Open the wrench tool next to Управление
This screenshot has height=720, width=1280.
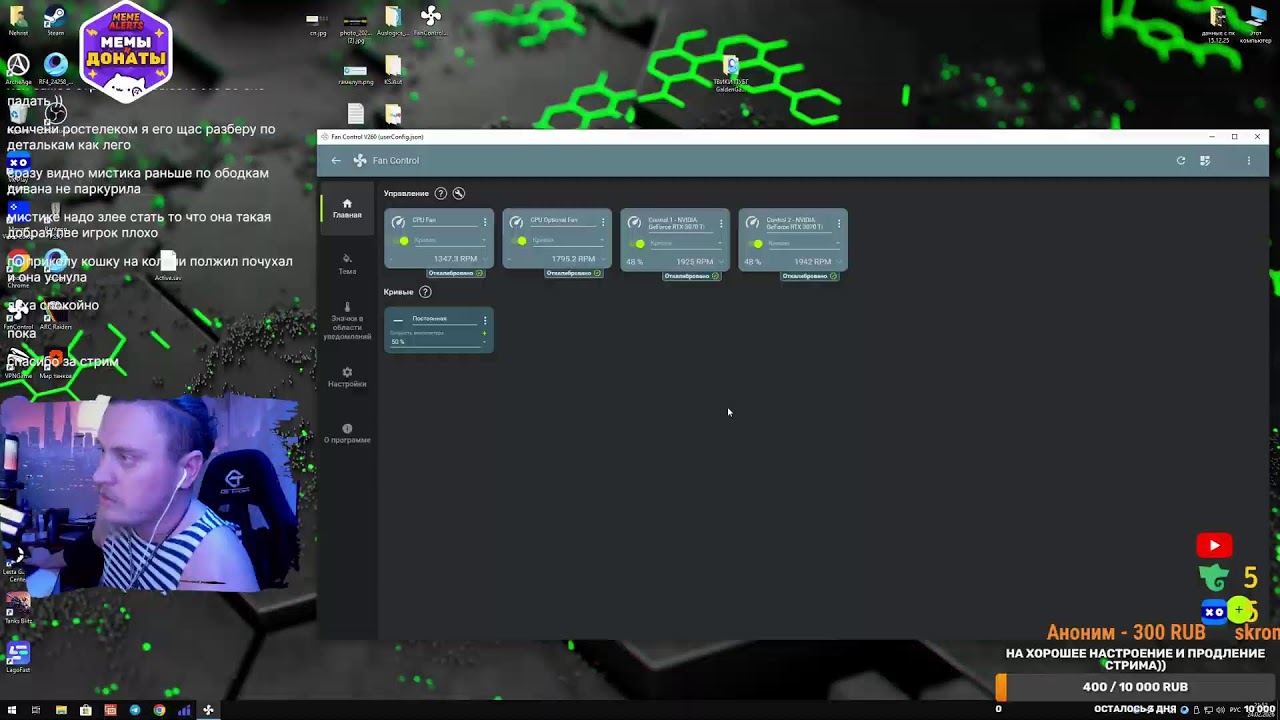[x=459, y=193]
